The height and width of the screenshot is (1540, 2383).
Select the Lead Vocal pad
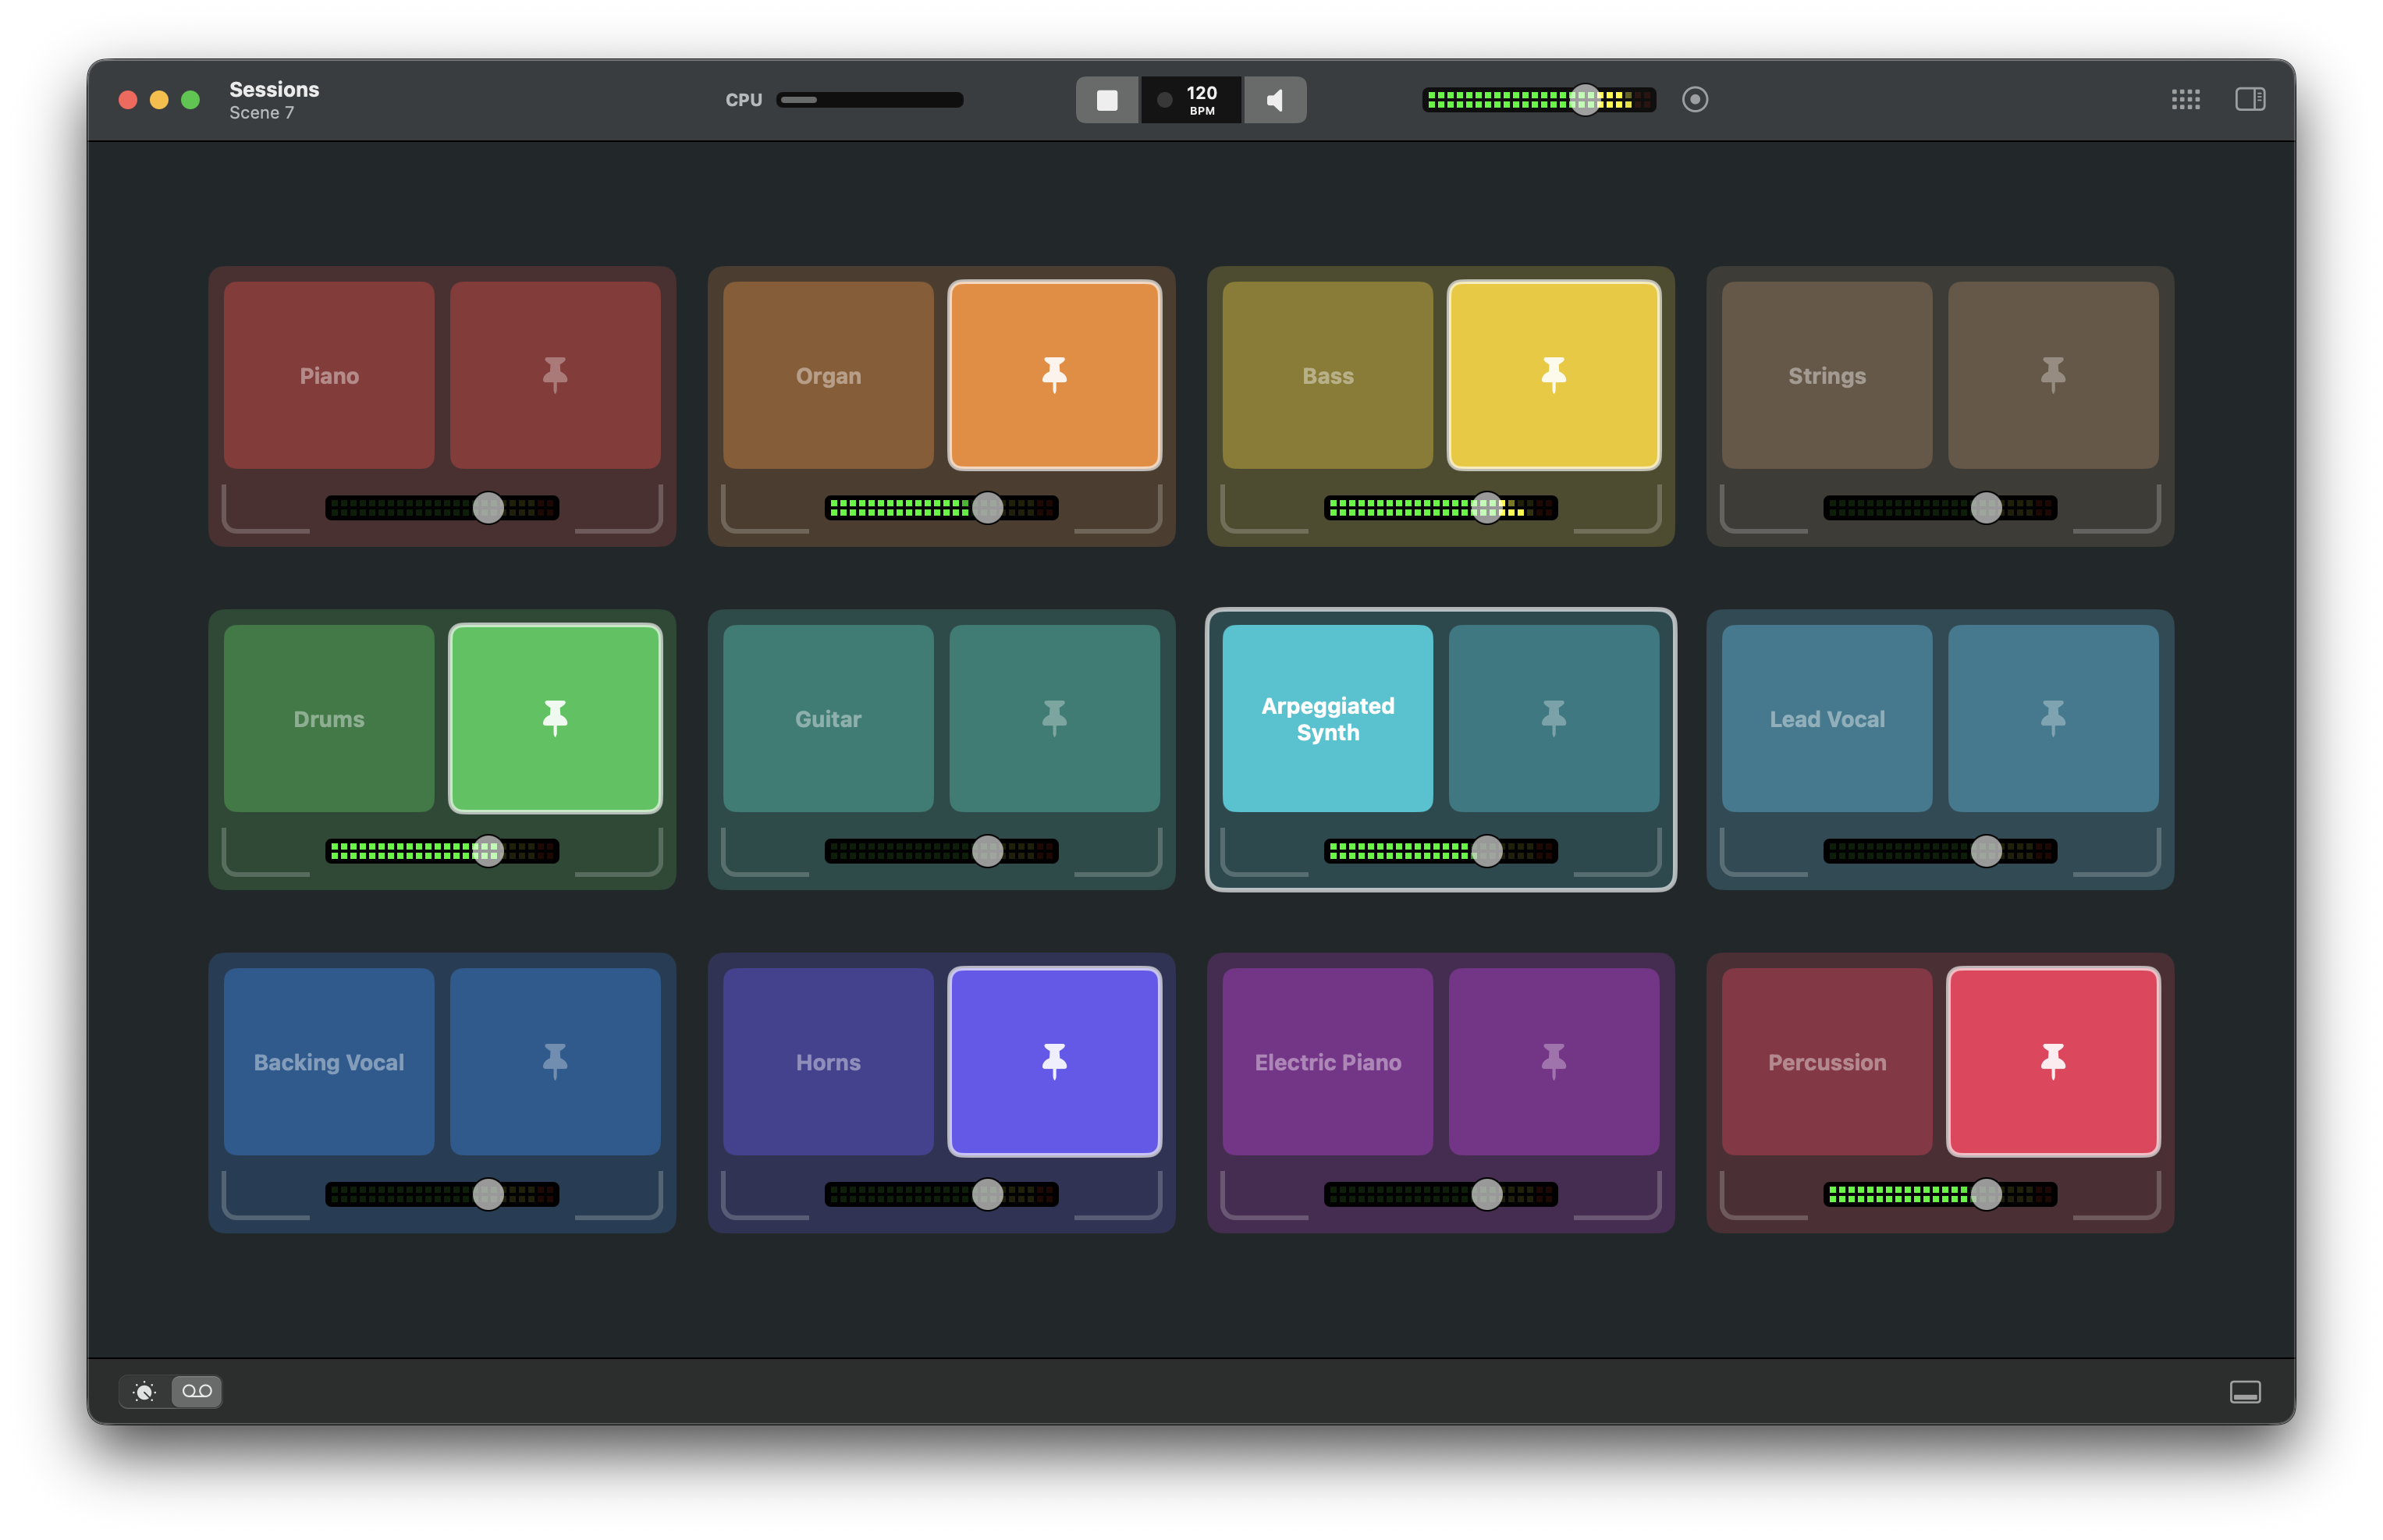pyautogui.click(x=1826, y=718)
